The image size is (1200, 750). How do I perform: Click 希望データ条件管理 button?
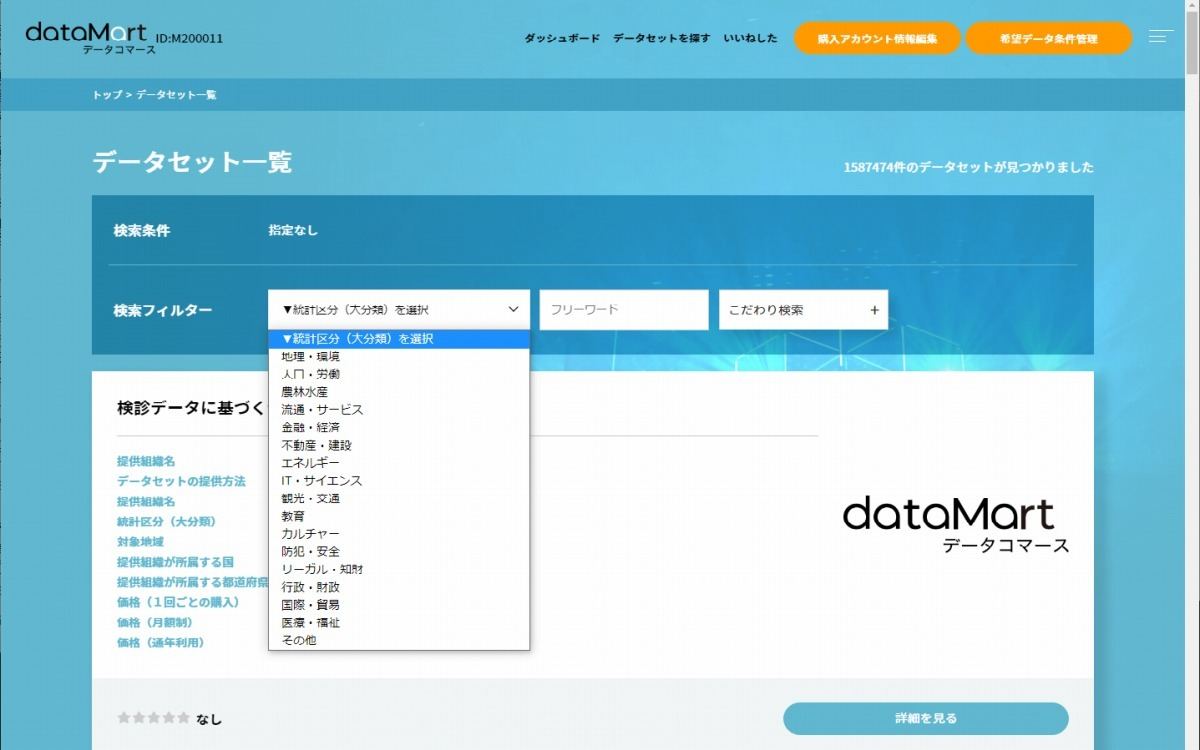click(x=1049, y=39)
